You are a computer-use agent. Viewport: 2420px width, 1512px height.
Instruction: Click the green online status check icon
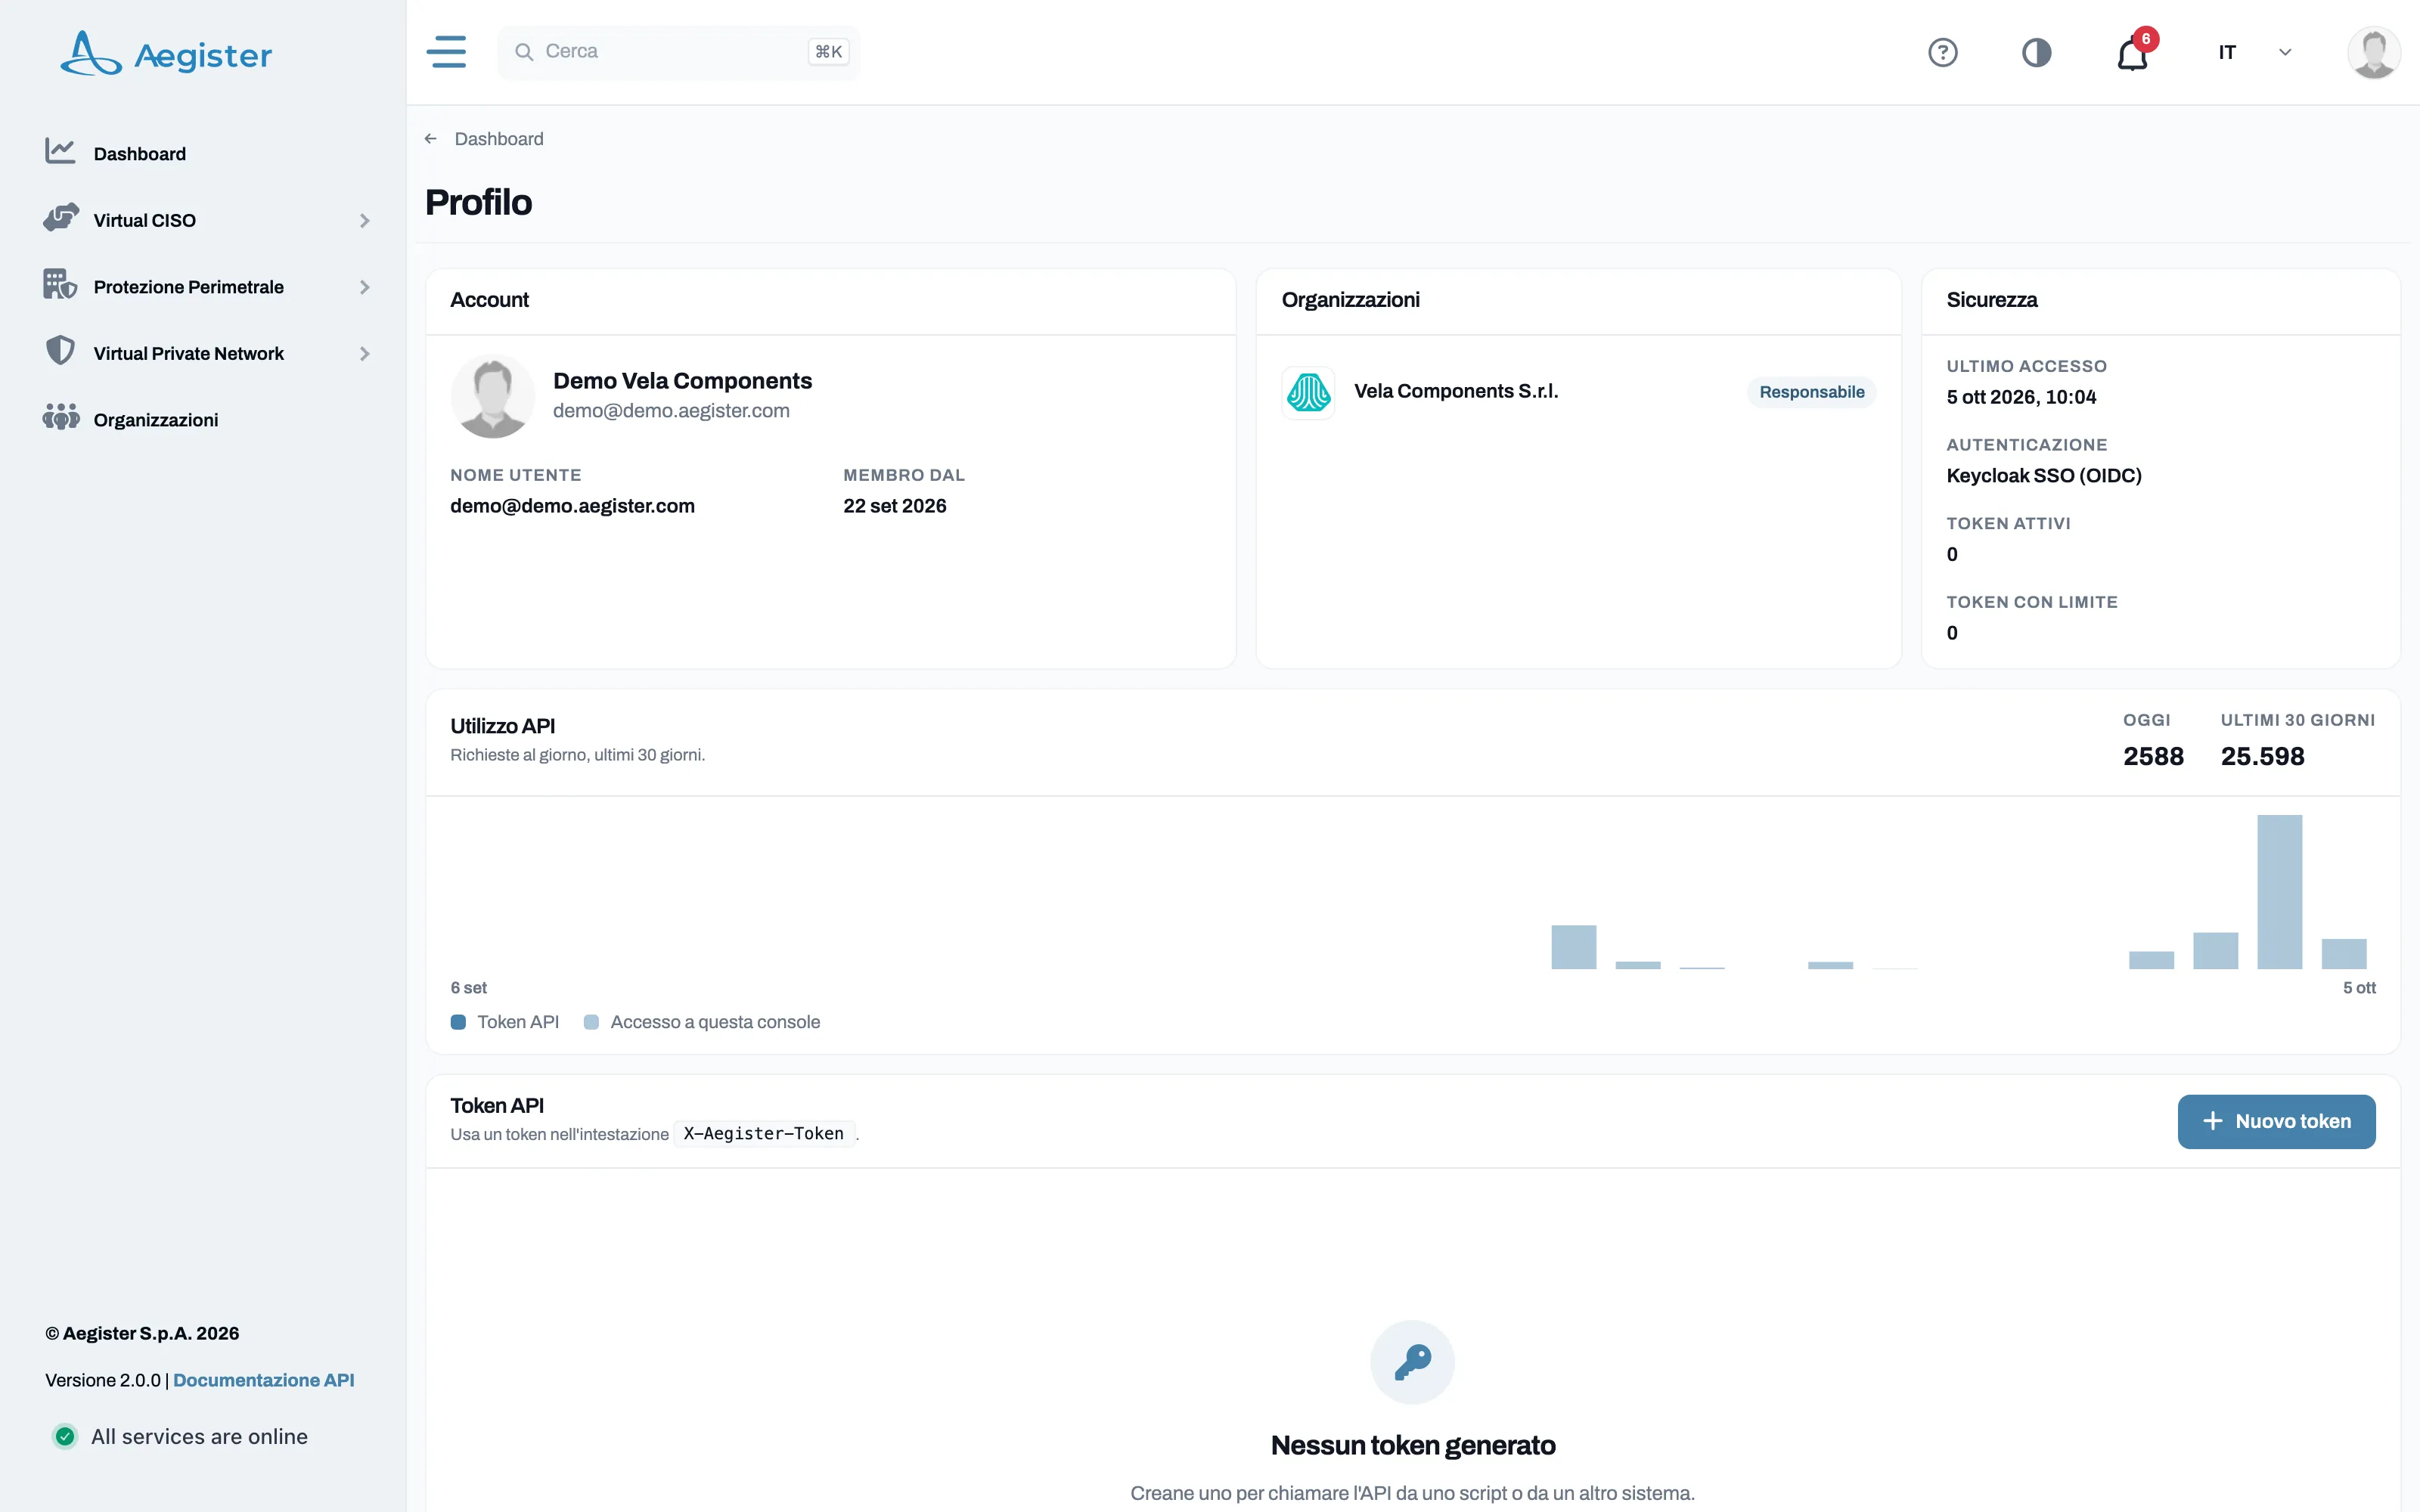tap(65, 1436)
